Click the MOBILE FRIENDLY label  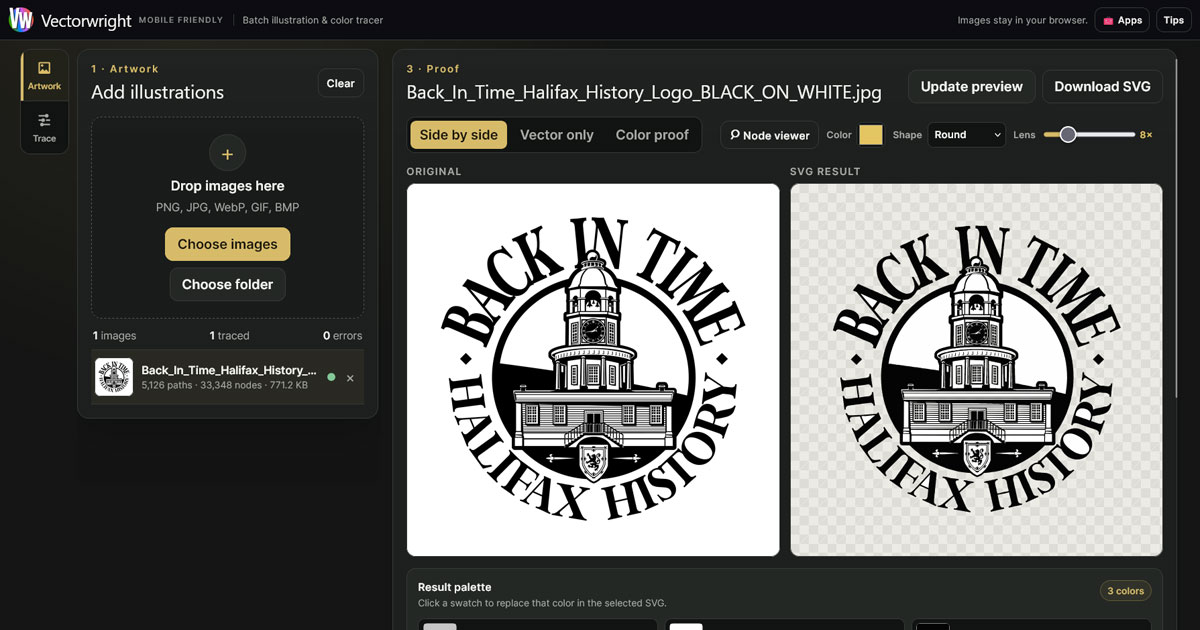coord(181,20)
